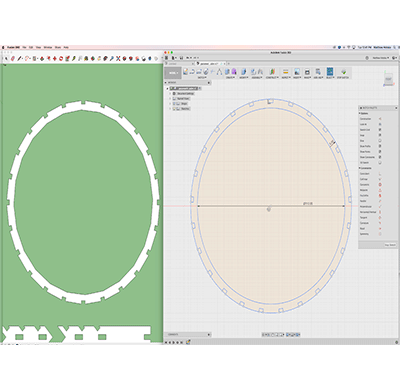Expand the Sketches folder in browser

(170, 109)
